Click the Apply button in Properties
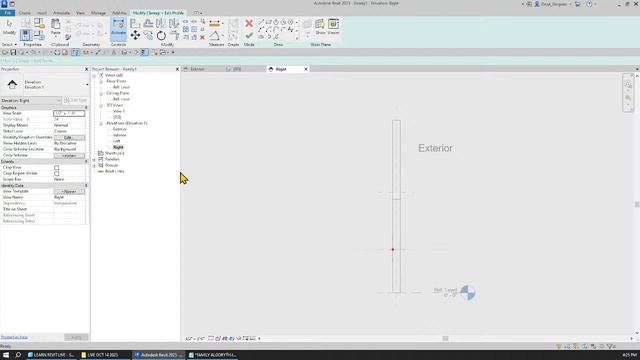 coord(76,338)
